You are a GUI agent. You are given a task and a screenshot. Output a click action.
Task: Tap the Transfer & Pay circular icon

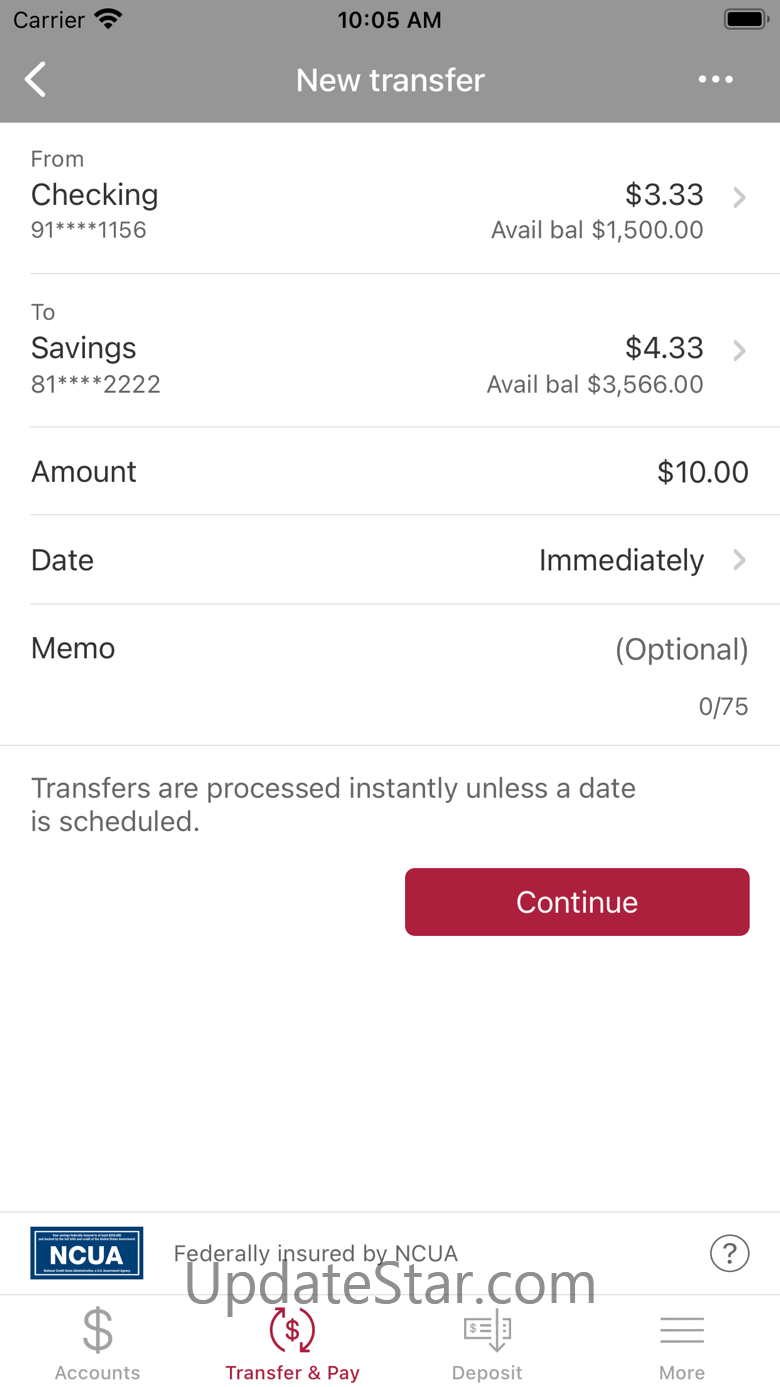(x=292, y=1330)
